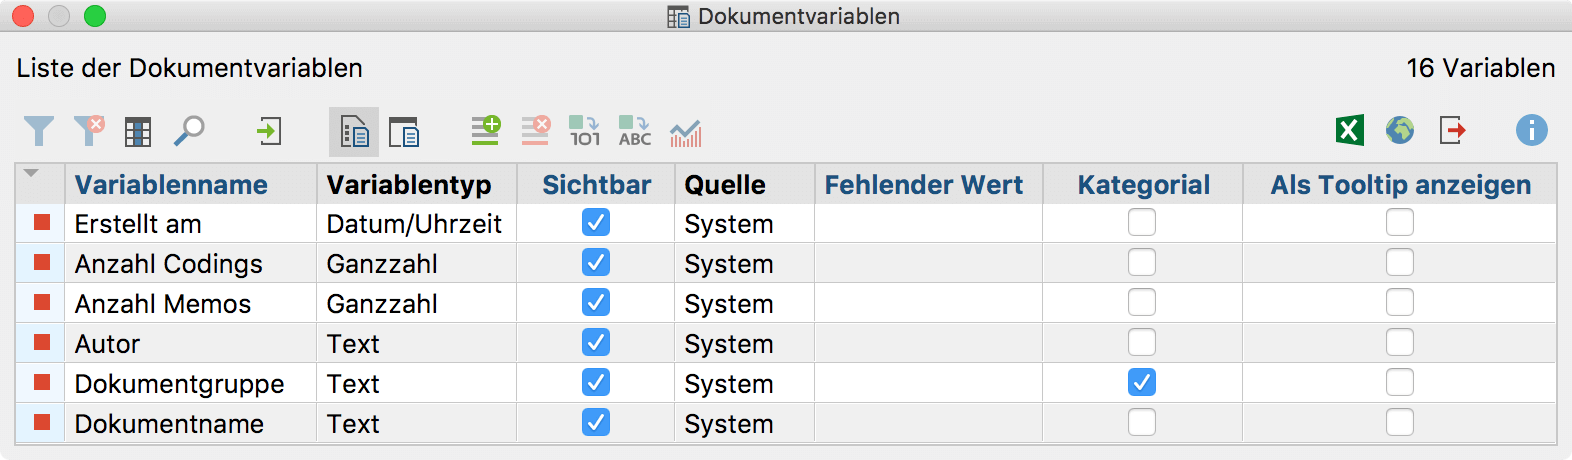Open the filter funnel icon
This screenshot has width=1572, height=460.
[x=39, y=131]
